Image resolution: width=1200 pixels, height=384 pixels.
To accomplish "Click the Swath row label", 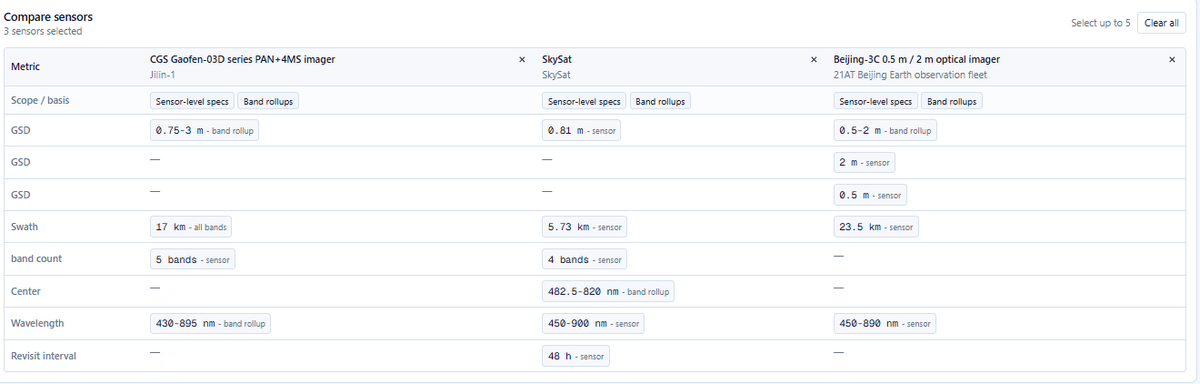I will pyautogui.click(x=24, y=227).
